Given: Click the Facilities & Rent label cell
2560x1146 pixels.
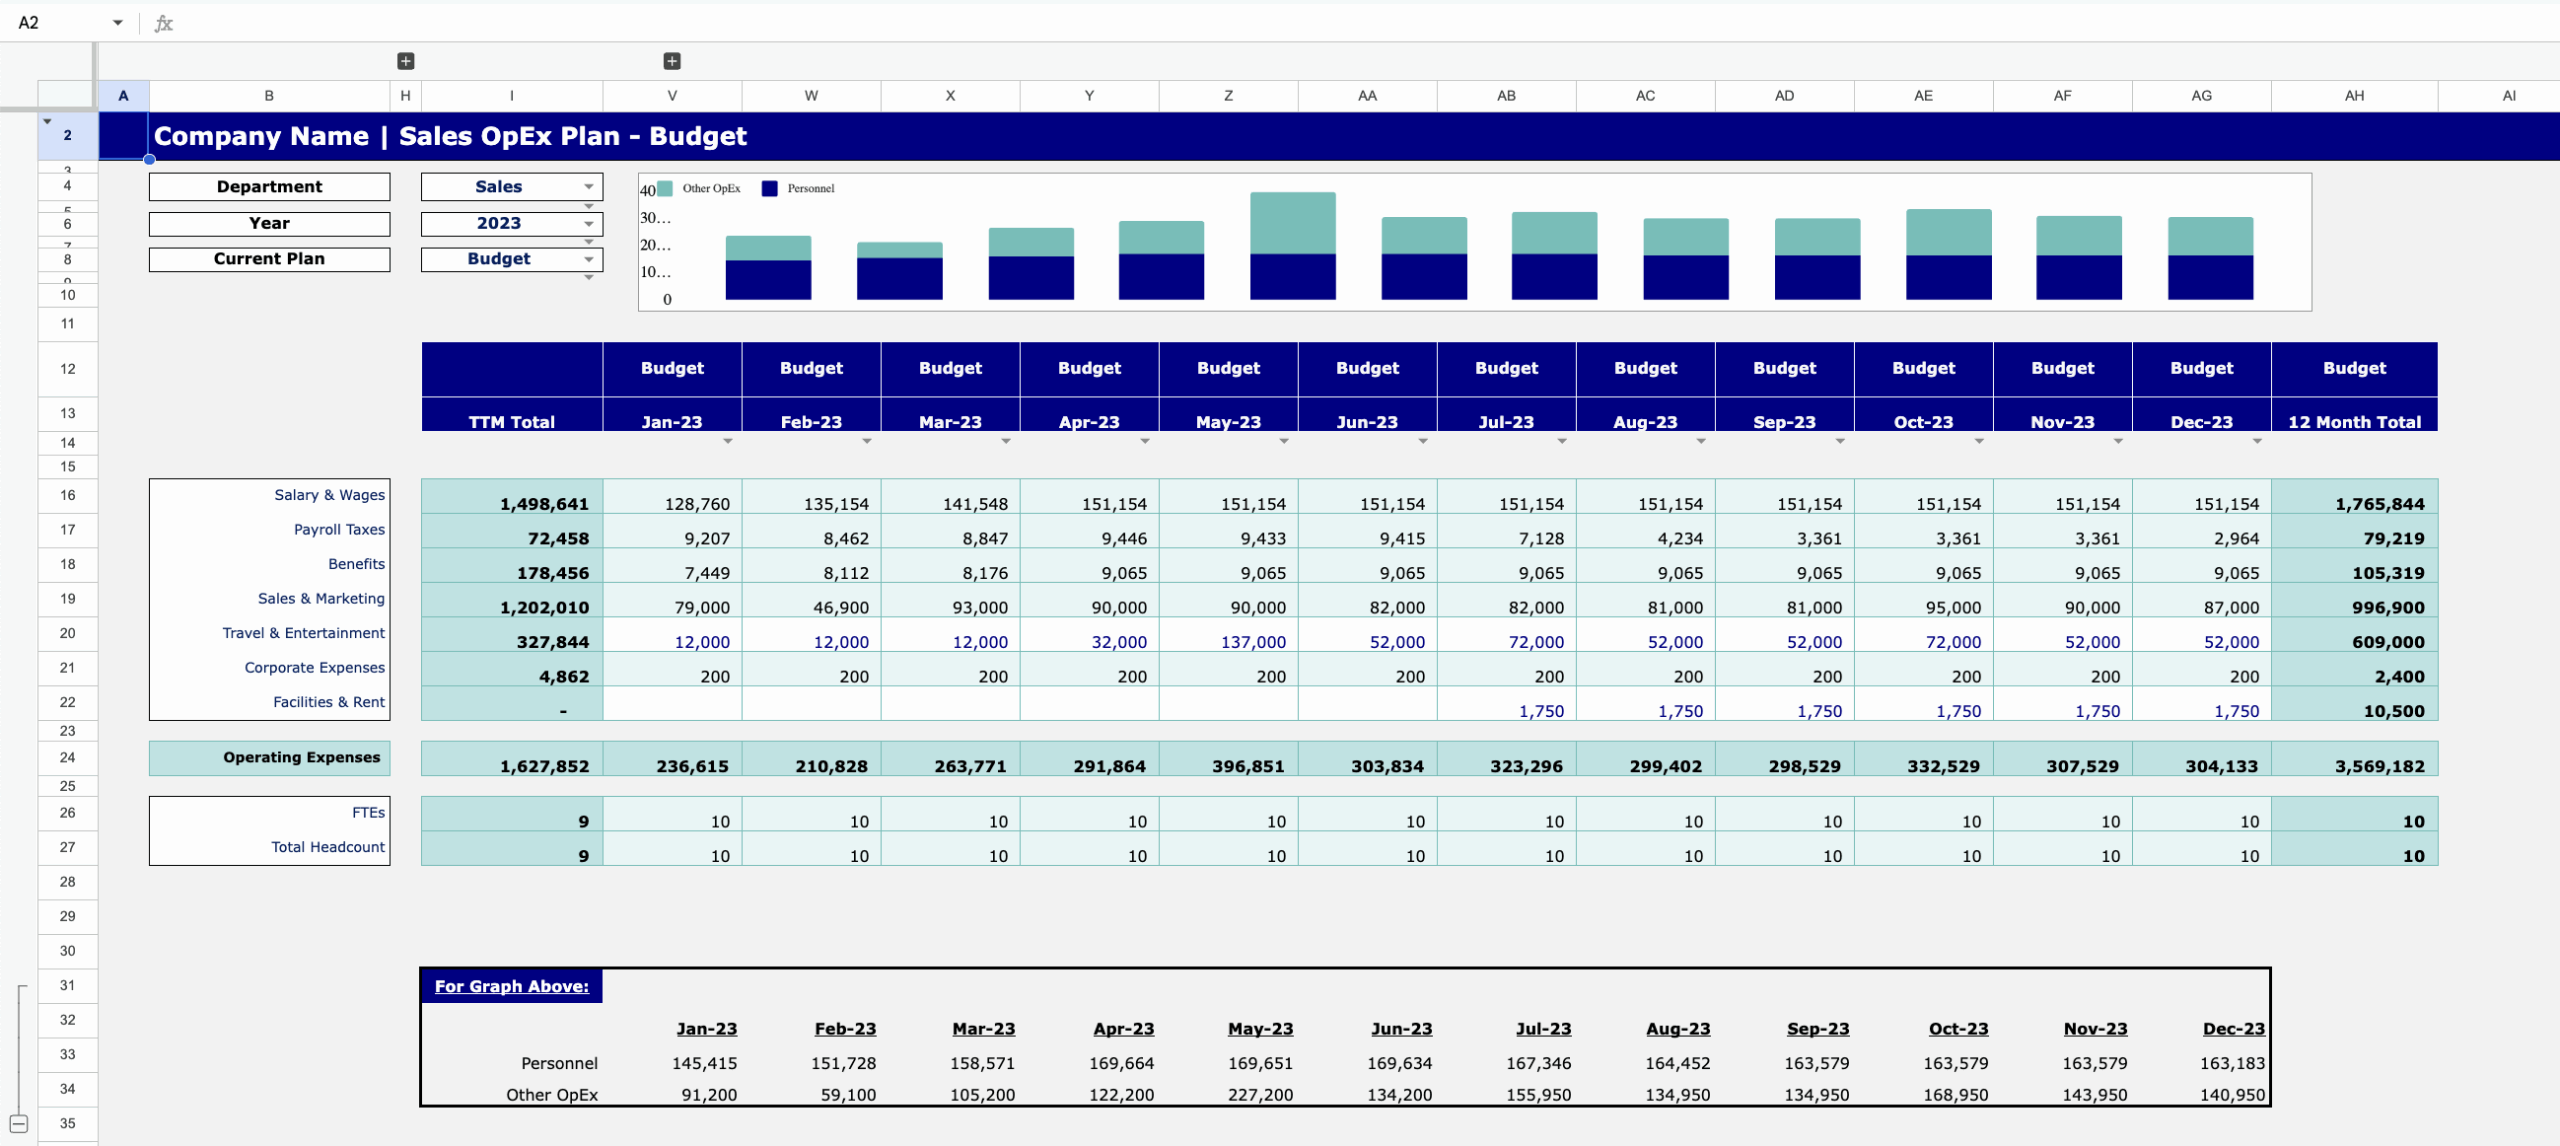Looking at the screenshot, I should pyautogui.click(x=329, y=701).
